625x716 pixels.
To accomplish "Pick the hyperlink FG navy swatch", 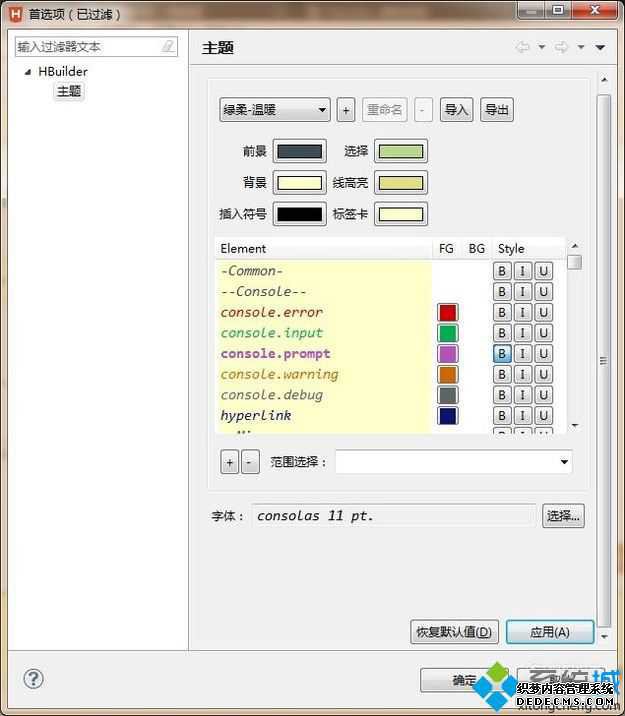I will pos(447,415).
